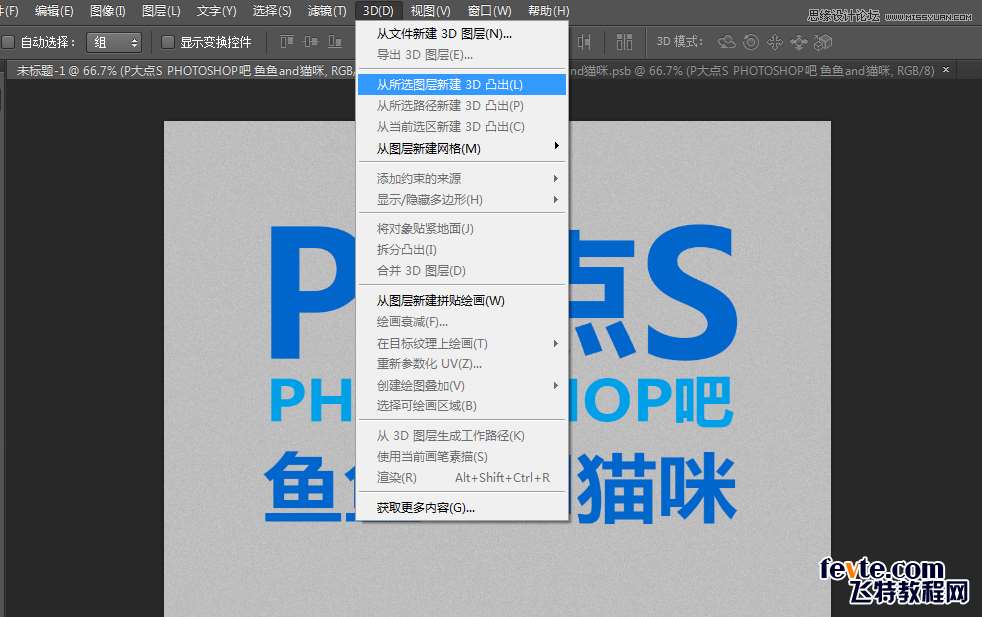Expand the 创建绘图叠加(V) submenu

[x=462, y=385]
